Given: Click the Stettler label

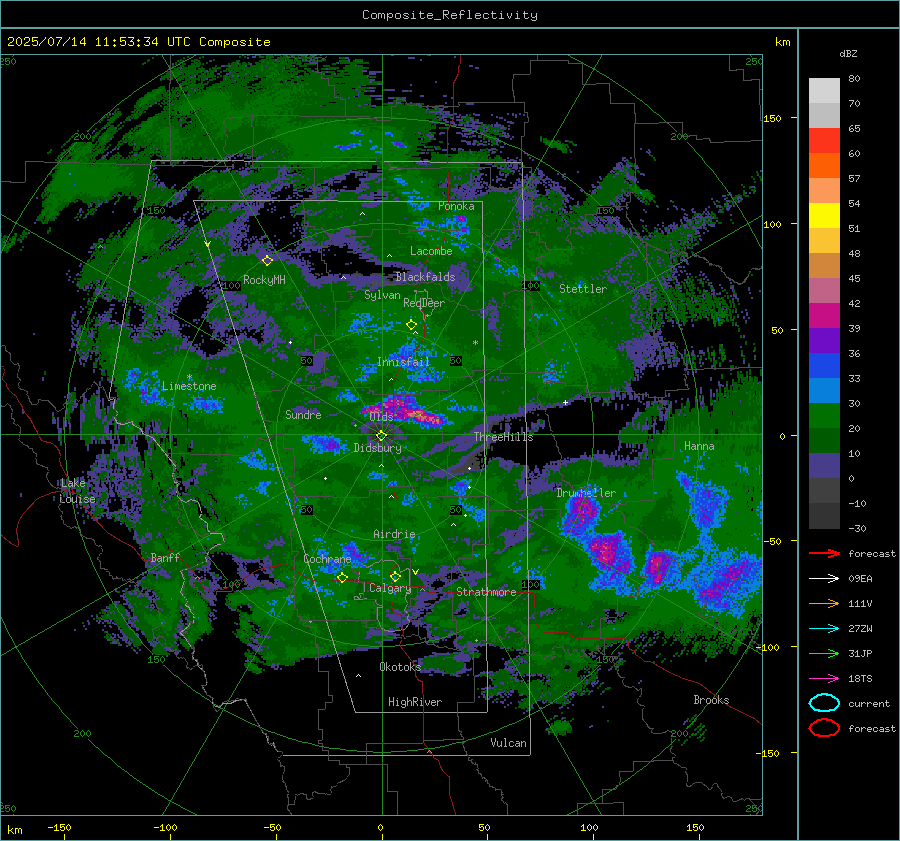Looking at the screenshot, I should 583,289.
